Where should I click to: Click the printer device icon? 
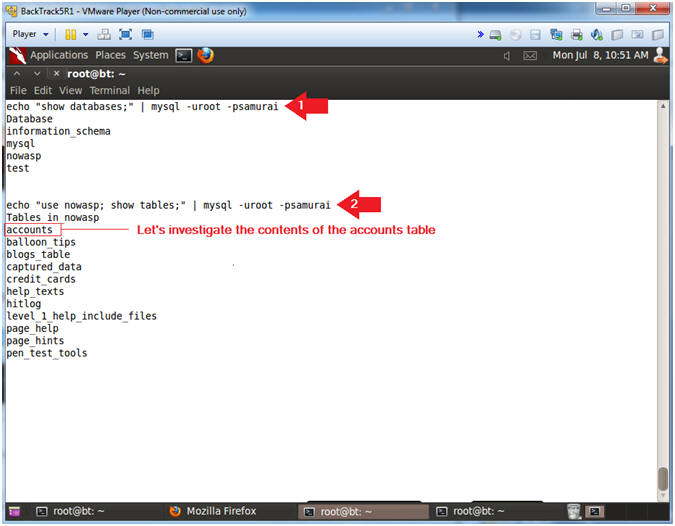(576, 35)
